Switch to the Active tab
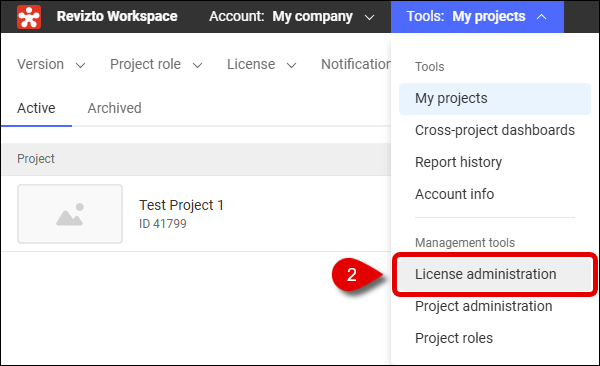600x366 pixels. [36, 108]
